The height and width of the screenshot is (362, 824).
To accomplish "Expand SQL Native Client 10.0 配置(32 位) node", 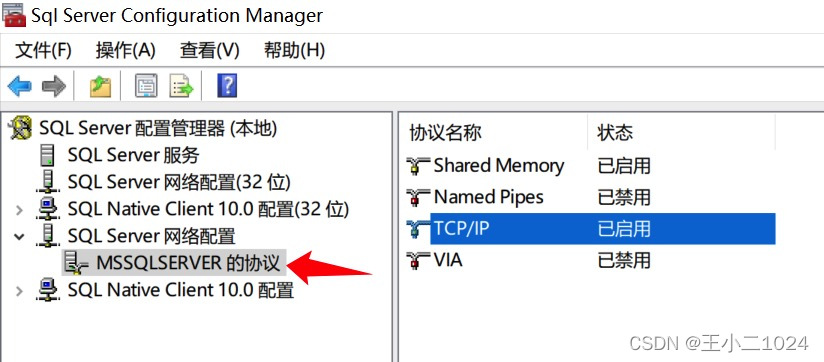I will (19, 210).
